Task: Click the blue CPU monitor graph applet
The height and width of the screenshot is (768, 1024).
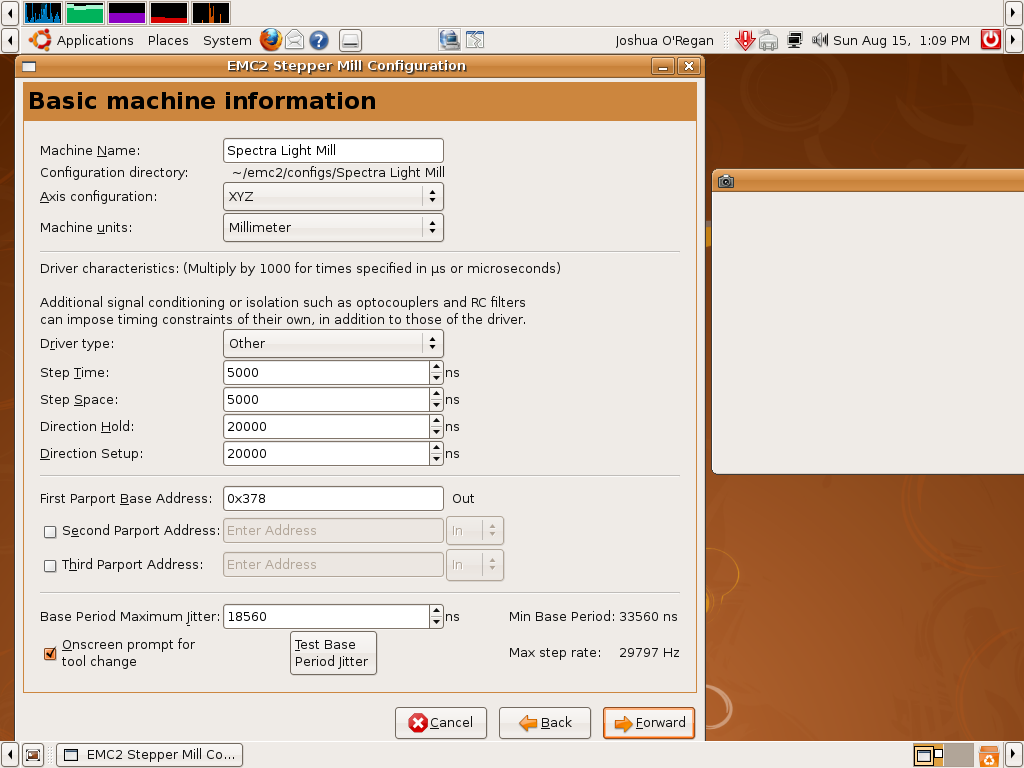Action: (x=43, y=12)
